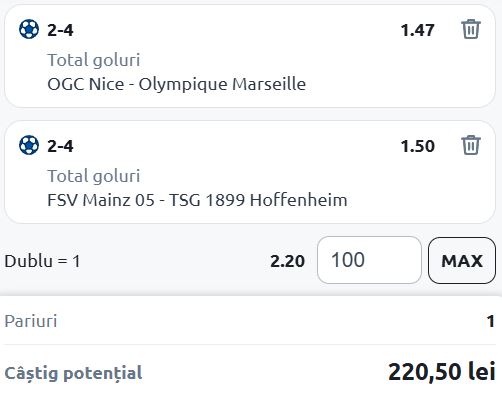Viewport: 502px width, 396px height.
Task: Click the Pariuri count value 1
Action: (491, 321)
